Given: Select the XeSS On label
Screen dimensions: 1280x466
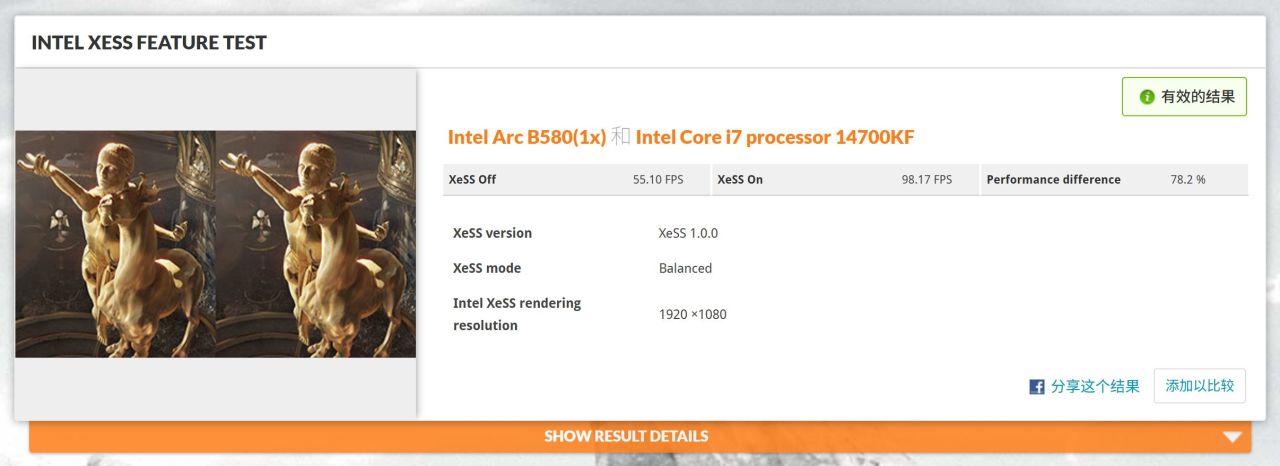Looking at the screenshot, I should click(x=740, y=180).
